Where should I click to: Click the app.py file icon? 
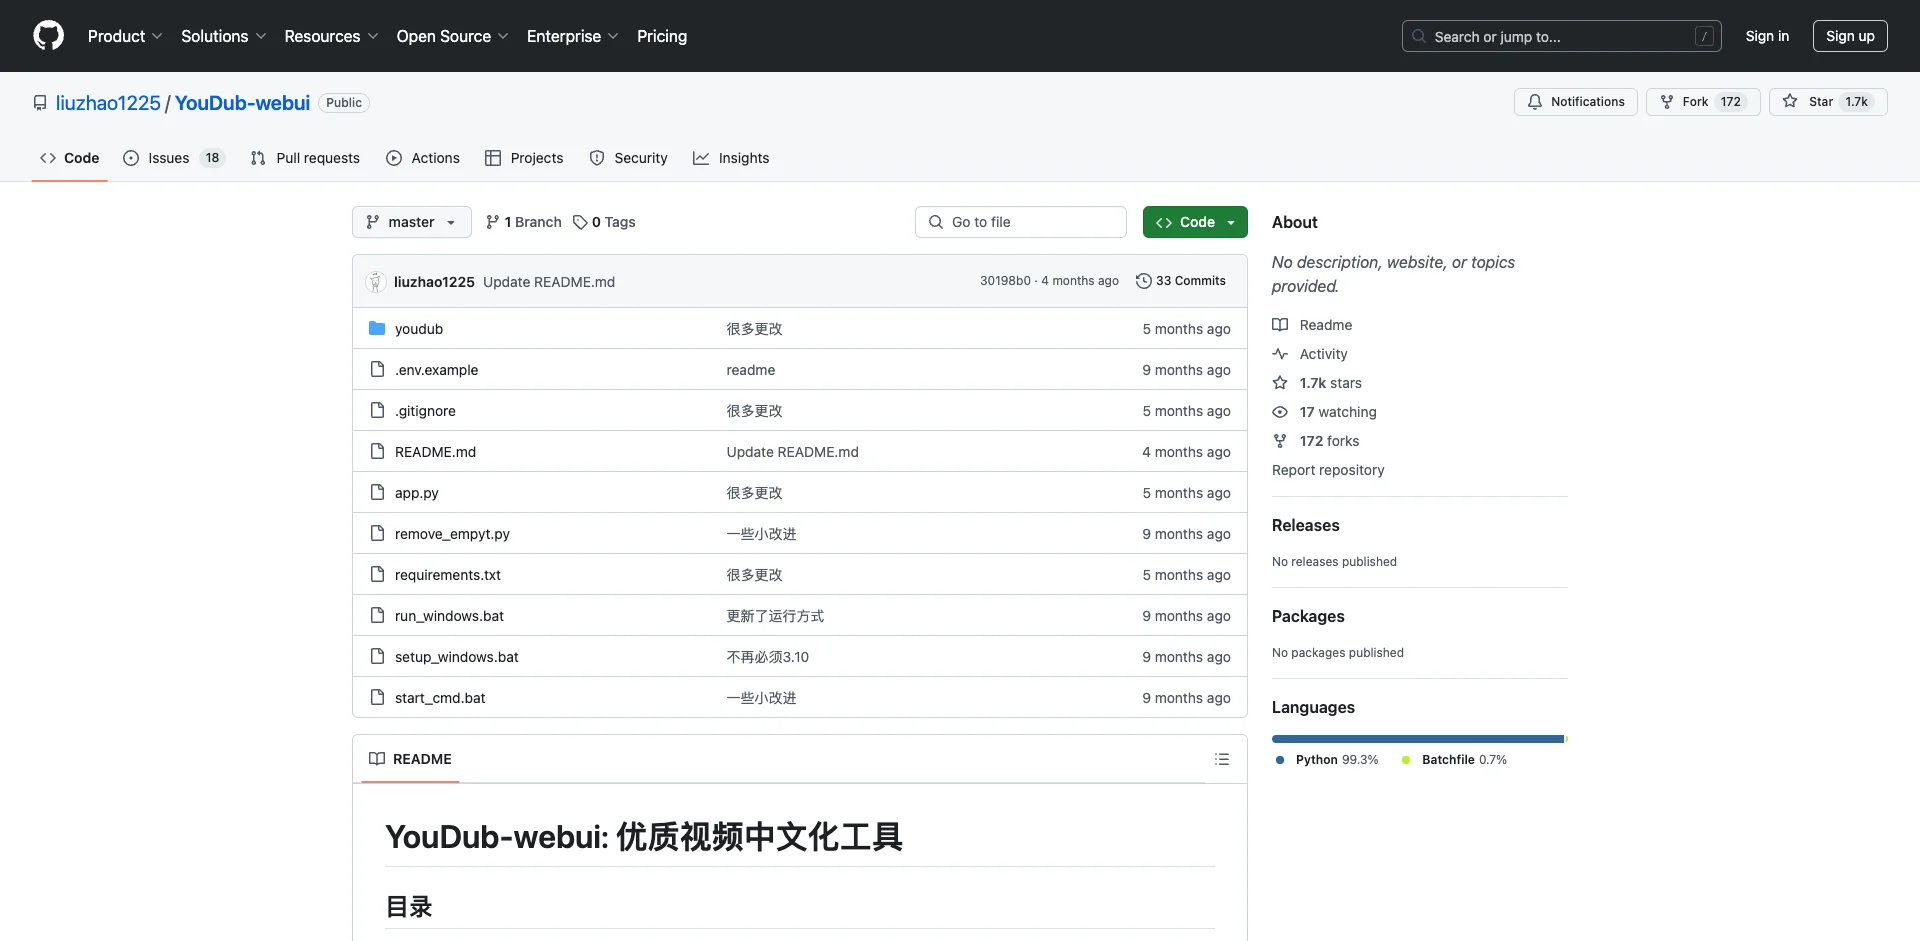tap(377, 493)
